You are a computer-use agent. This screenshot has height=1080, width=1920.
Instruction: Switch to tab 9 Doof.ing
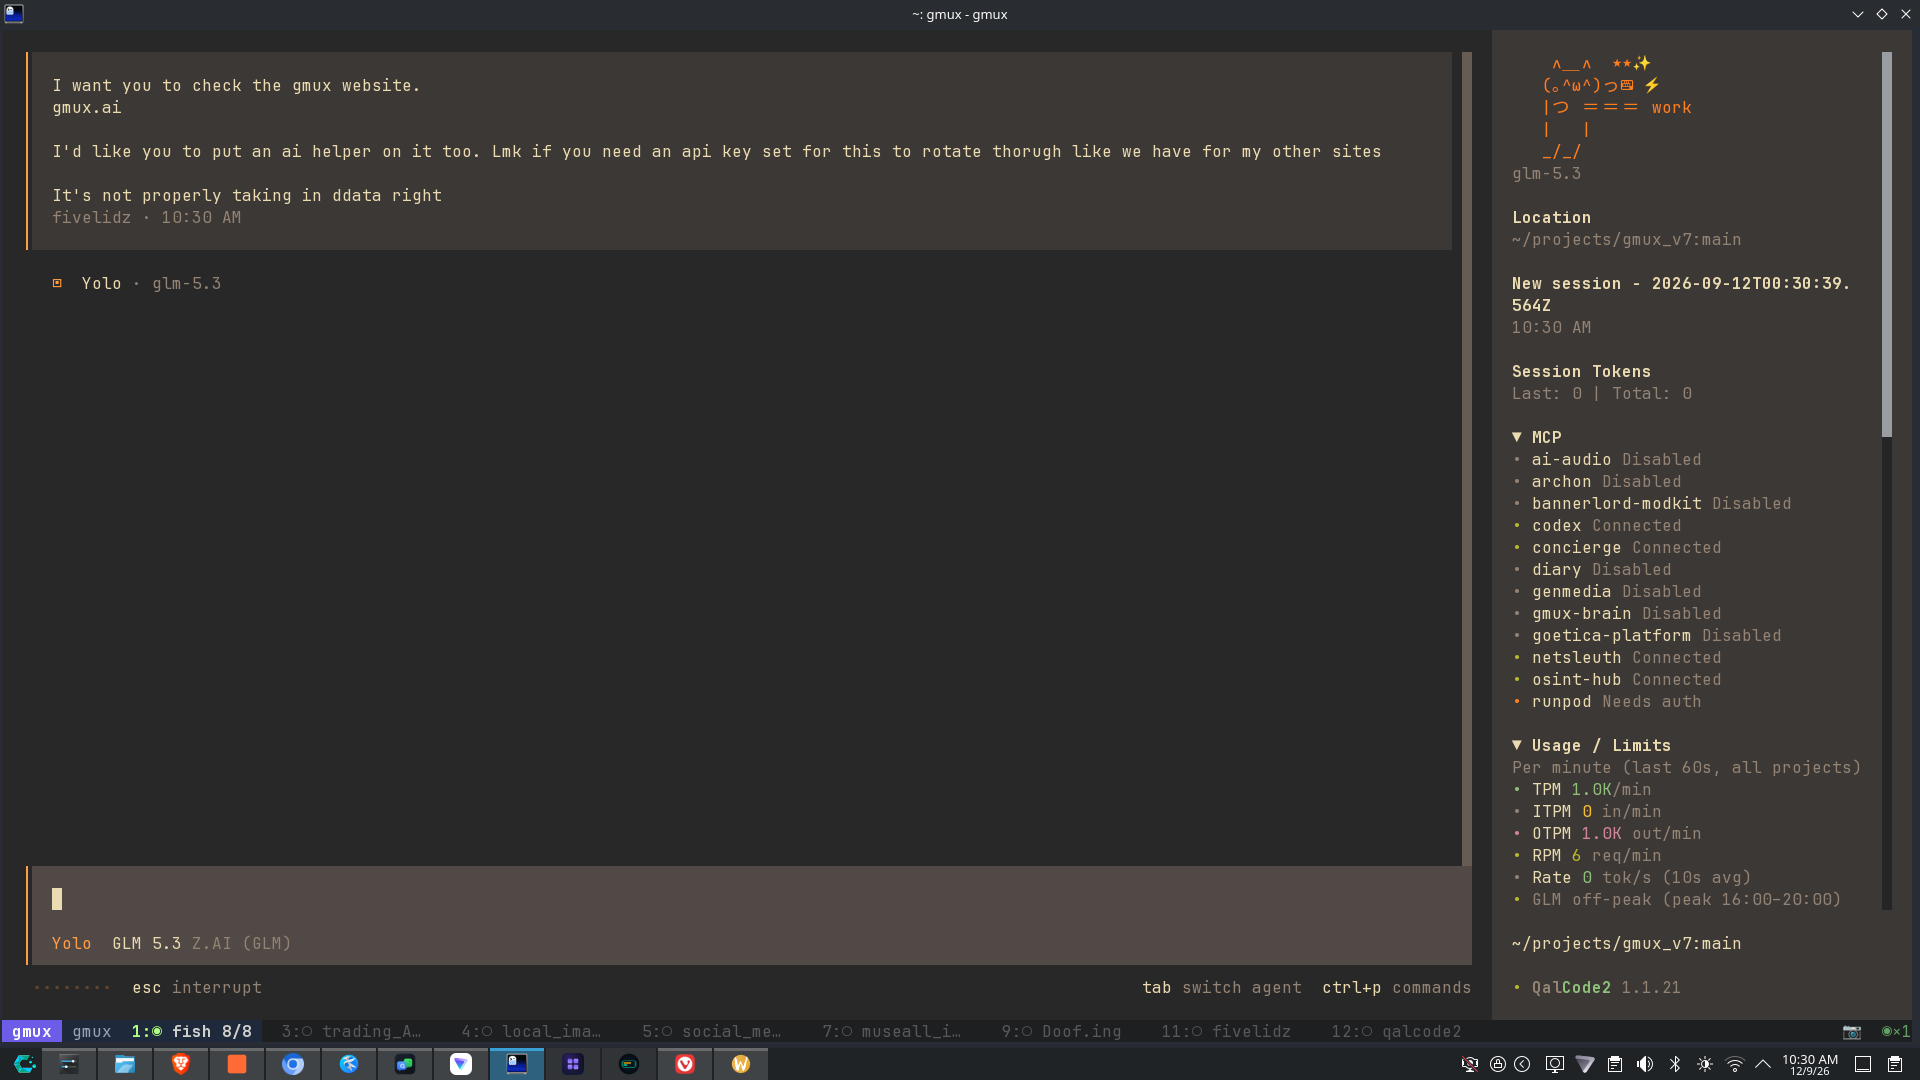[x=1061, y=1031]
